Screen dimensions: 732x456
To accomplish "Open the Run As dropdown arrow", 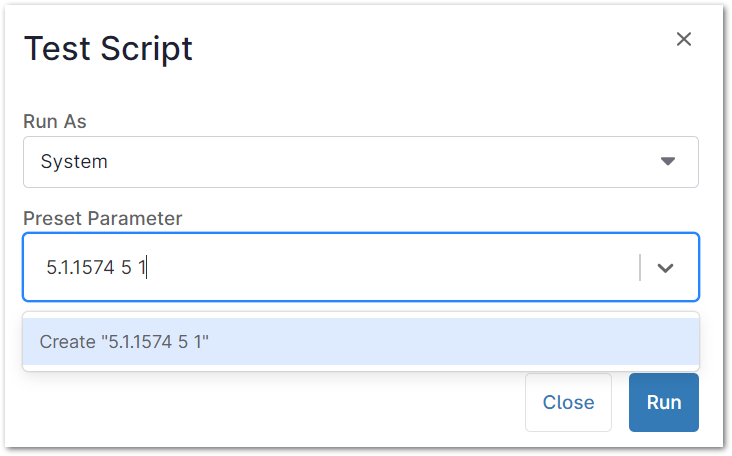I will pos(668,162).
